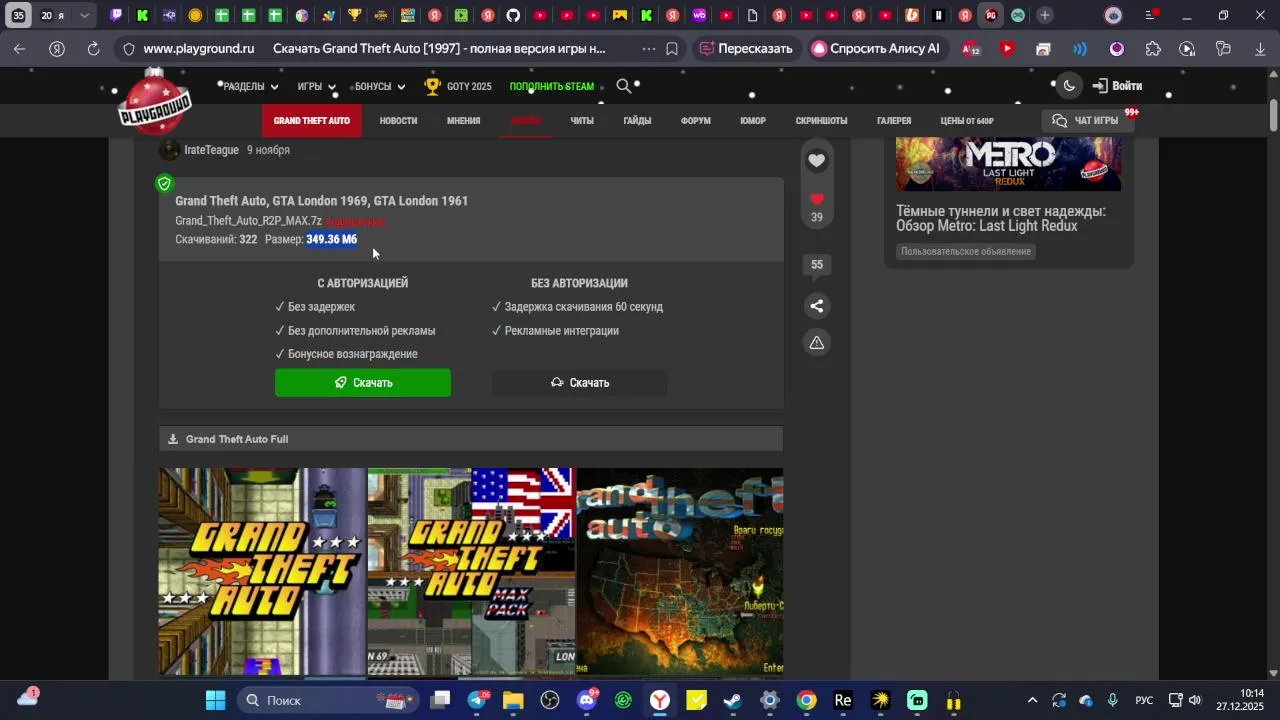
Task: Click the microphone tray icon
Action: 1113,700
